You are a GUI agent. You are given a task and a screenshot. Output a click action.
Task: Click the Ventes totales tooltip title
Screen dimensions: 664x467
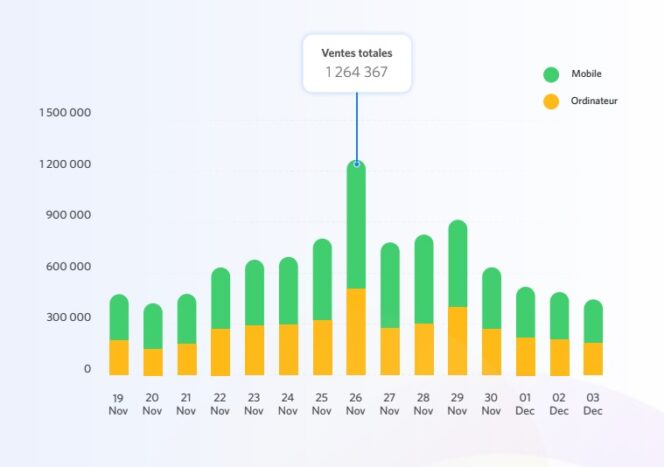[357, 53]
